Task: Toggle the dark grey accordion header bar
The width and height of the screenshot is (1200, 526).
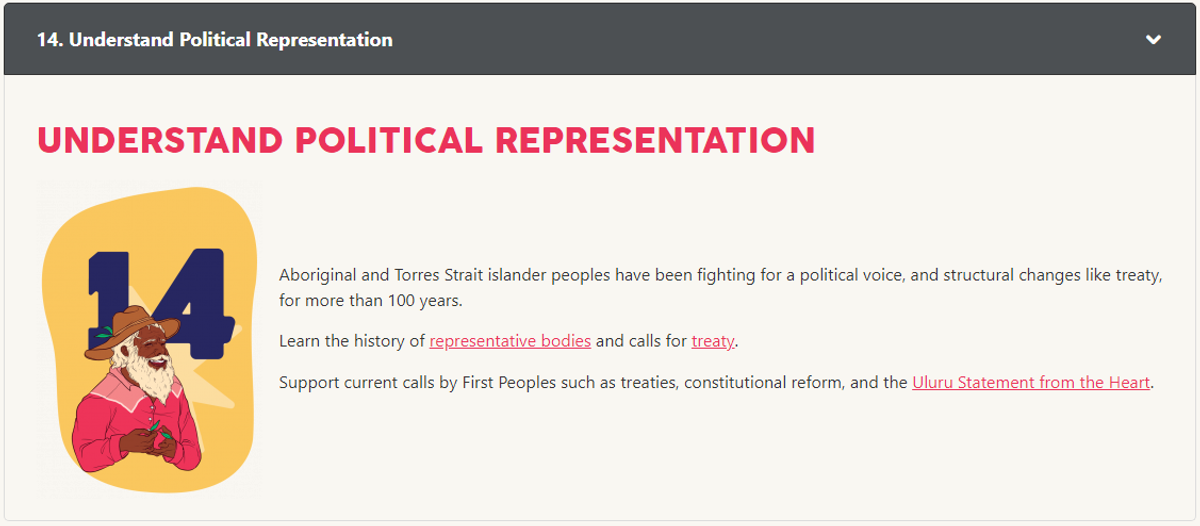Action: click(x=600, y=39)
